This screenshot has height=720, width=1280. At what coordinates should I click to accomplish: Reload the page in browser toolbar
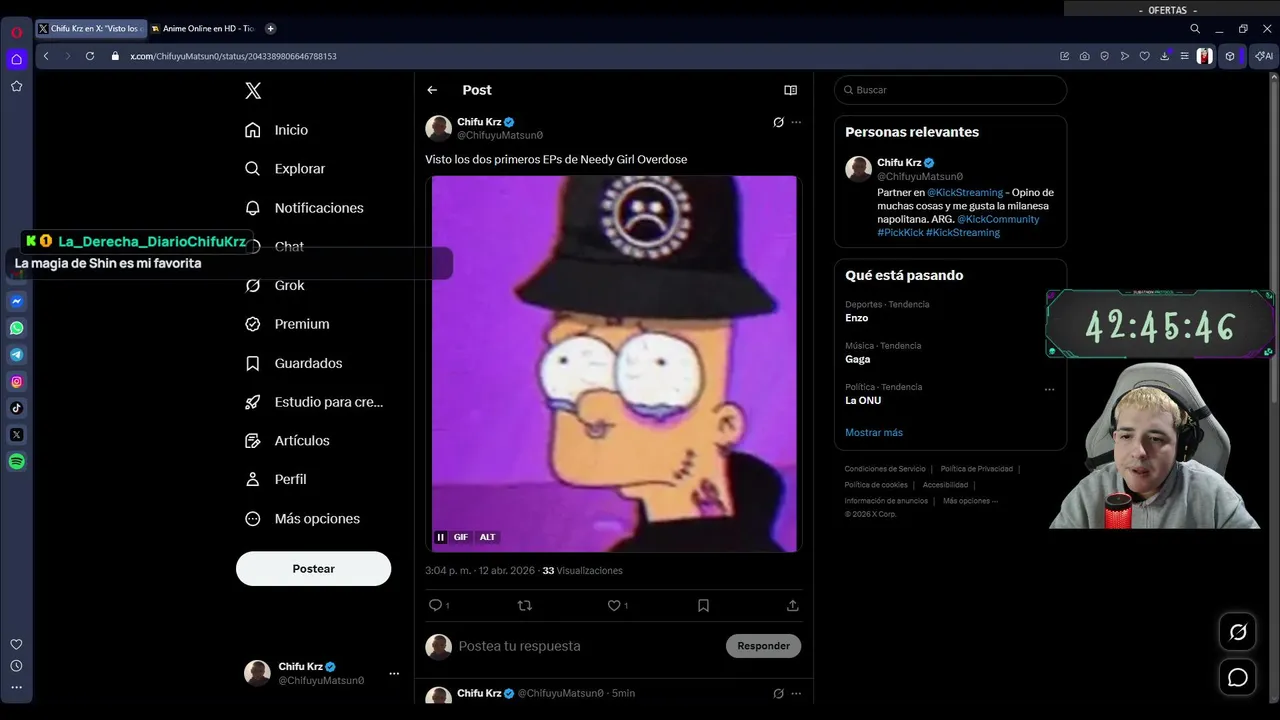(90, 56)
